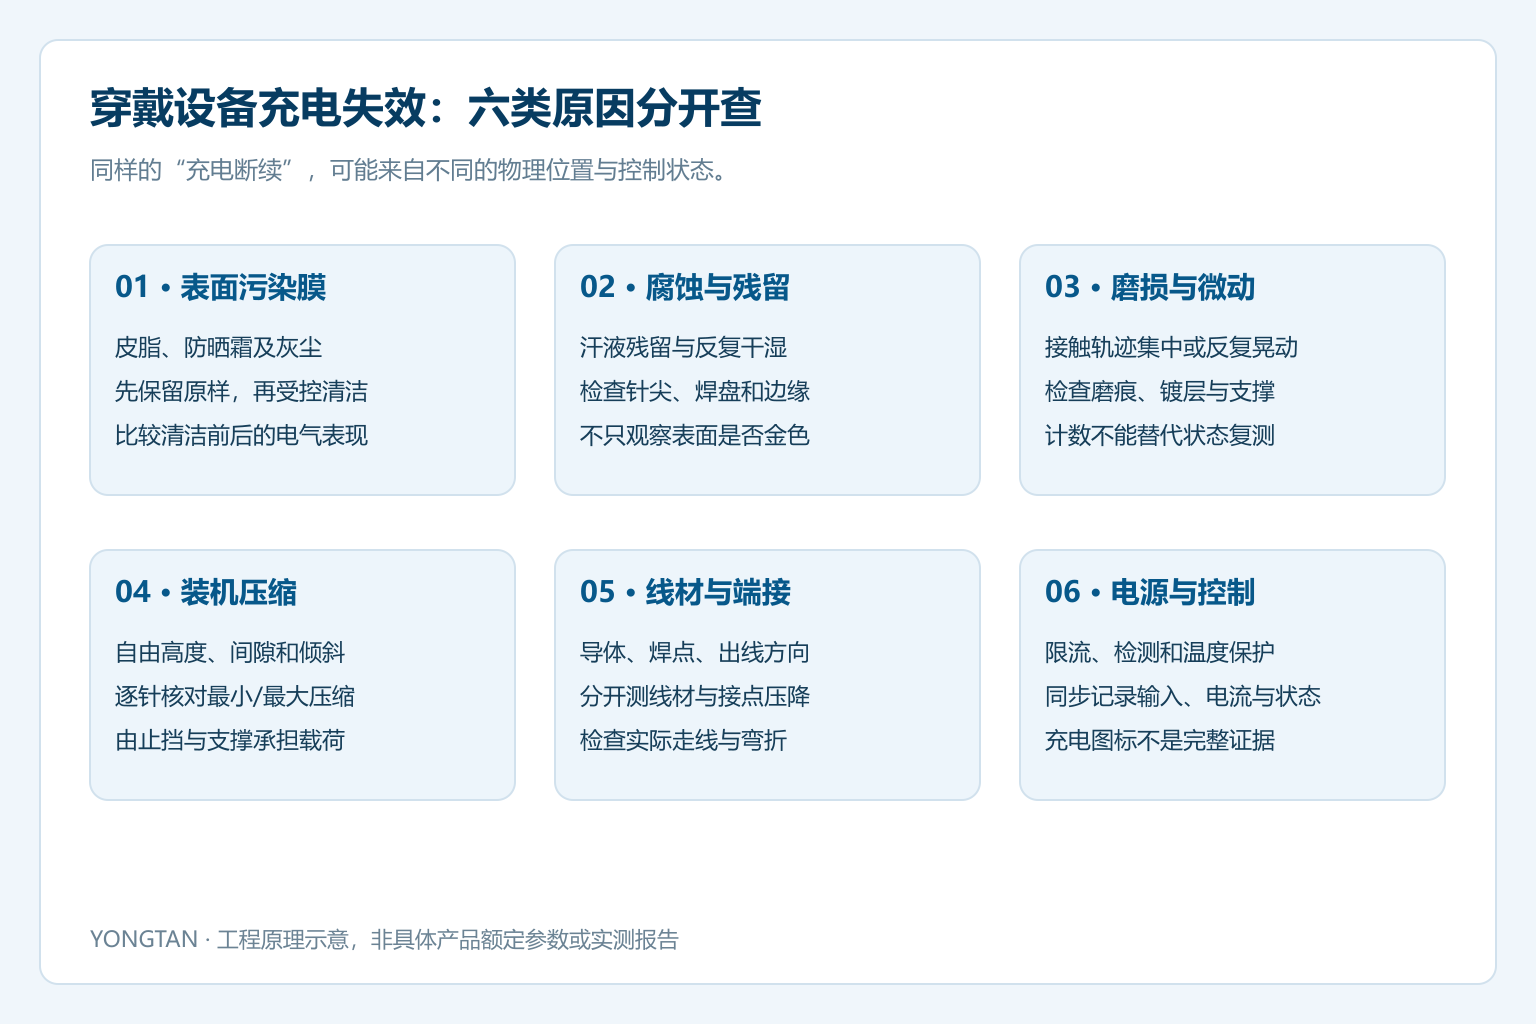This screenshot has width=1536, height=1024.
Task: Click the text "检查磨痕、镀层与支撑"
Action: pos(1160,391)
